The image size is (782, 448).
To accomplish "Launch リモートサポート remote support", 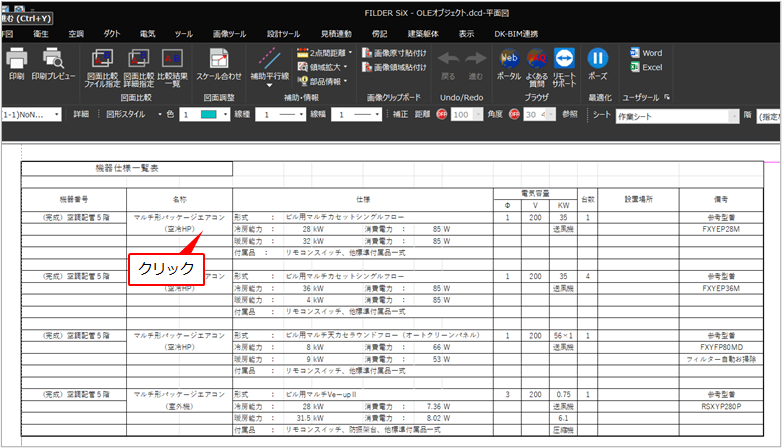I will [565, 61].
